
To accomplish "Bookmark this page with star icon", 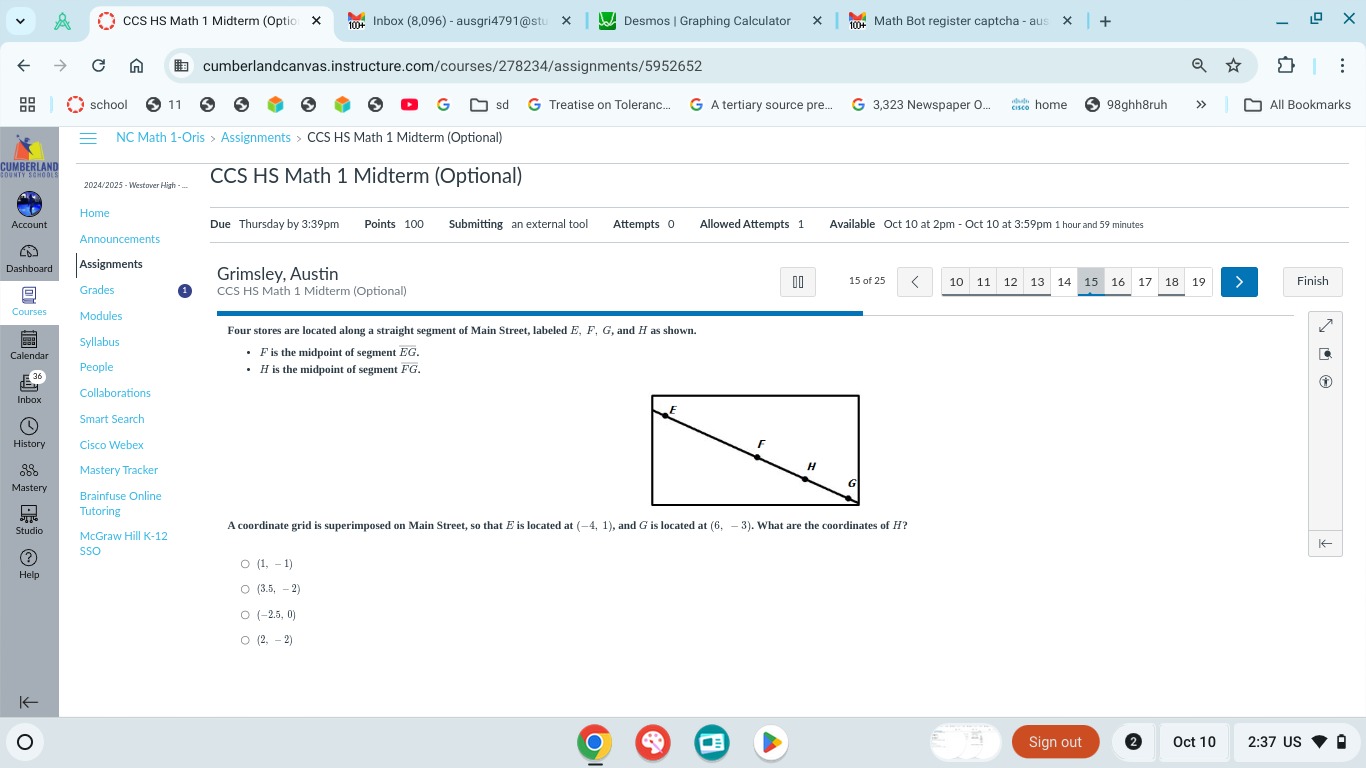I will [1233, 66].
